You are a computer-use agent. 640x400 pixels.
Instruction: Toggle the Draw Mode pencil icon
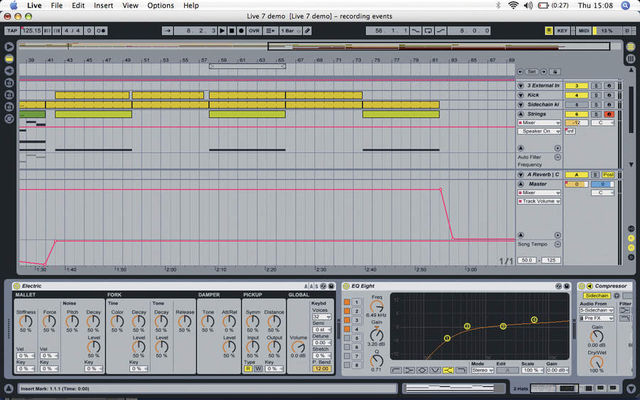point(307,31)
